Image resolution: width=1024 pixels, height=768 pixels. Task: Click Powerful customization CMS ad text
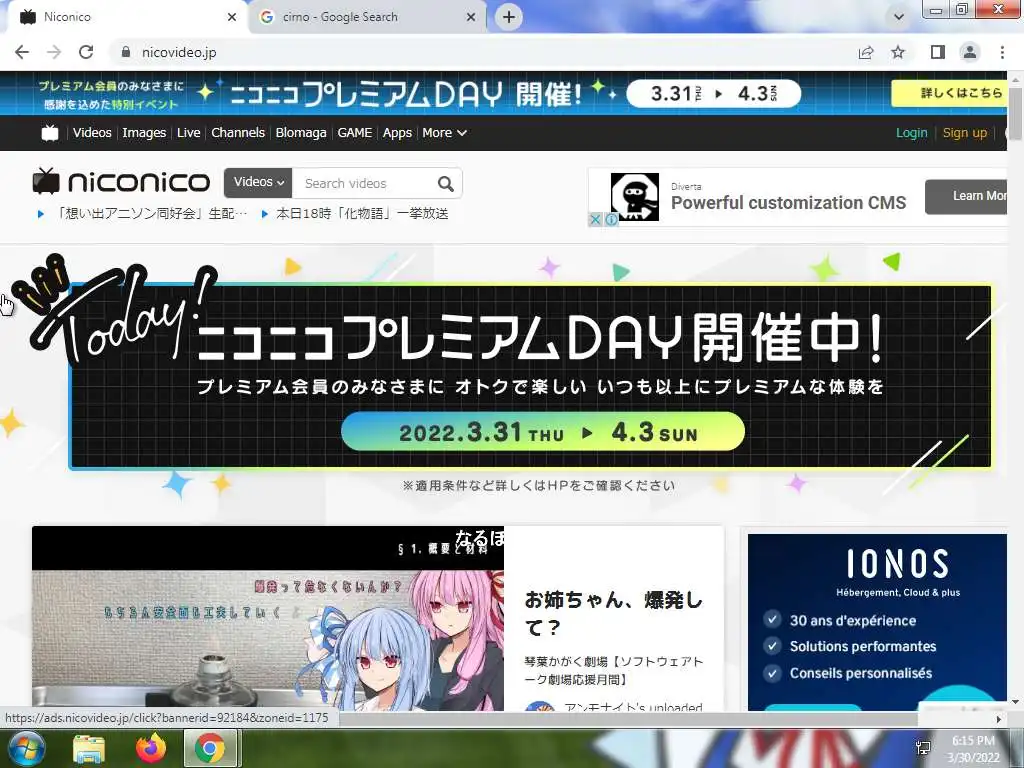click(788, 203)
